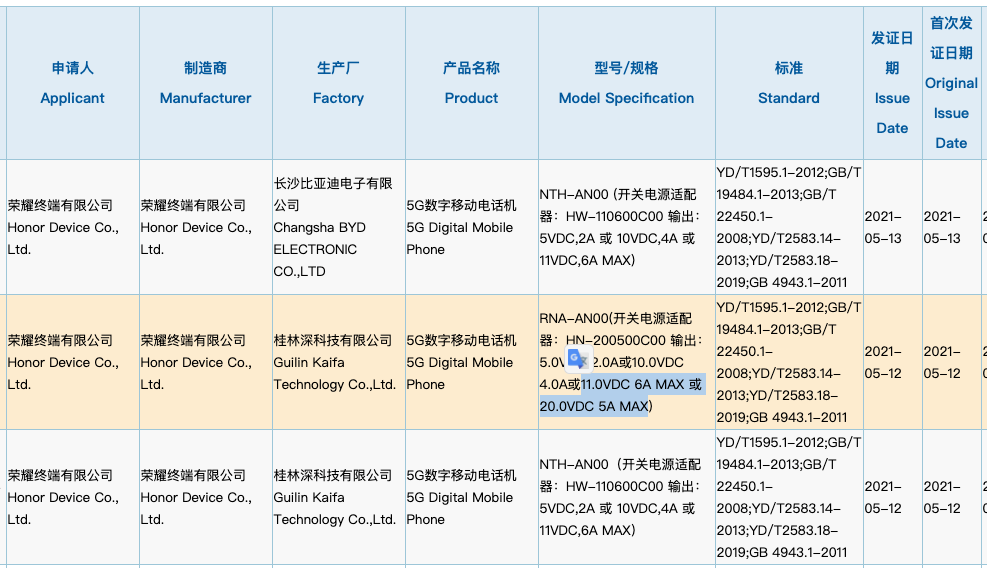Click the Original Issue Date 2021-05-12 in the last row
Image resolution: width=987 pixels, height=568 pixels.
pos(951,497)
